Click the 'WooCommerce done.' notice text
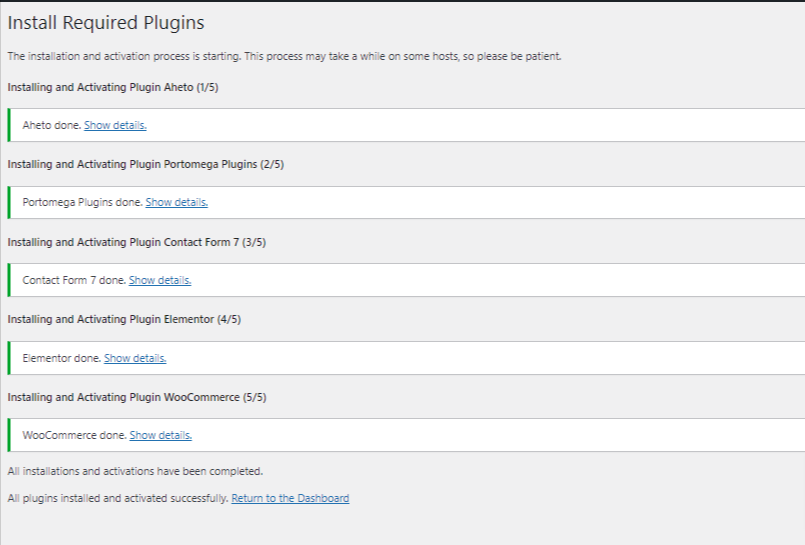The height and width of the screenshot is (545, 805). [x=74, y=435]
